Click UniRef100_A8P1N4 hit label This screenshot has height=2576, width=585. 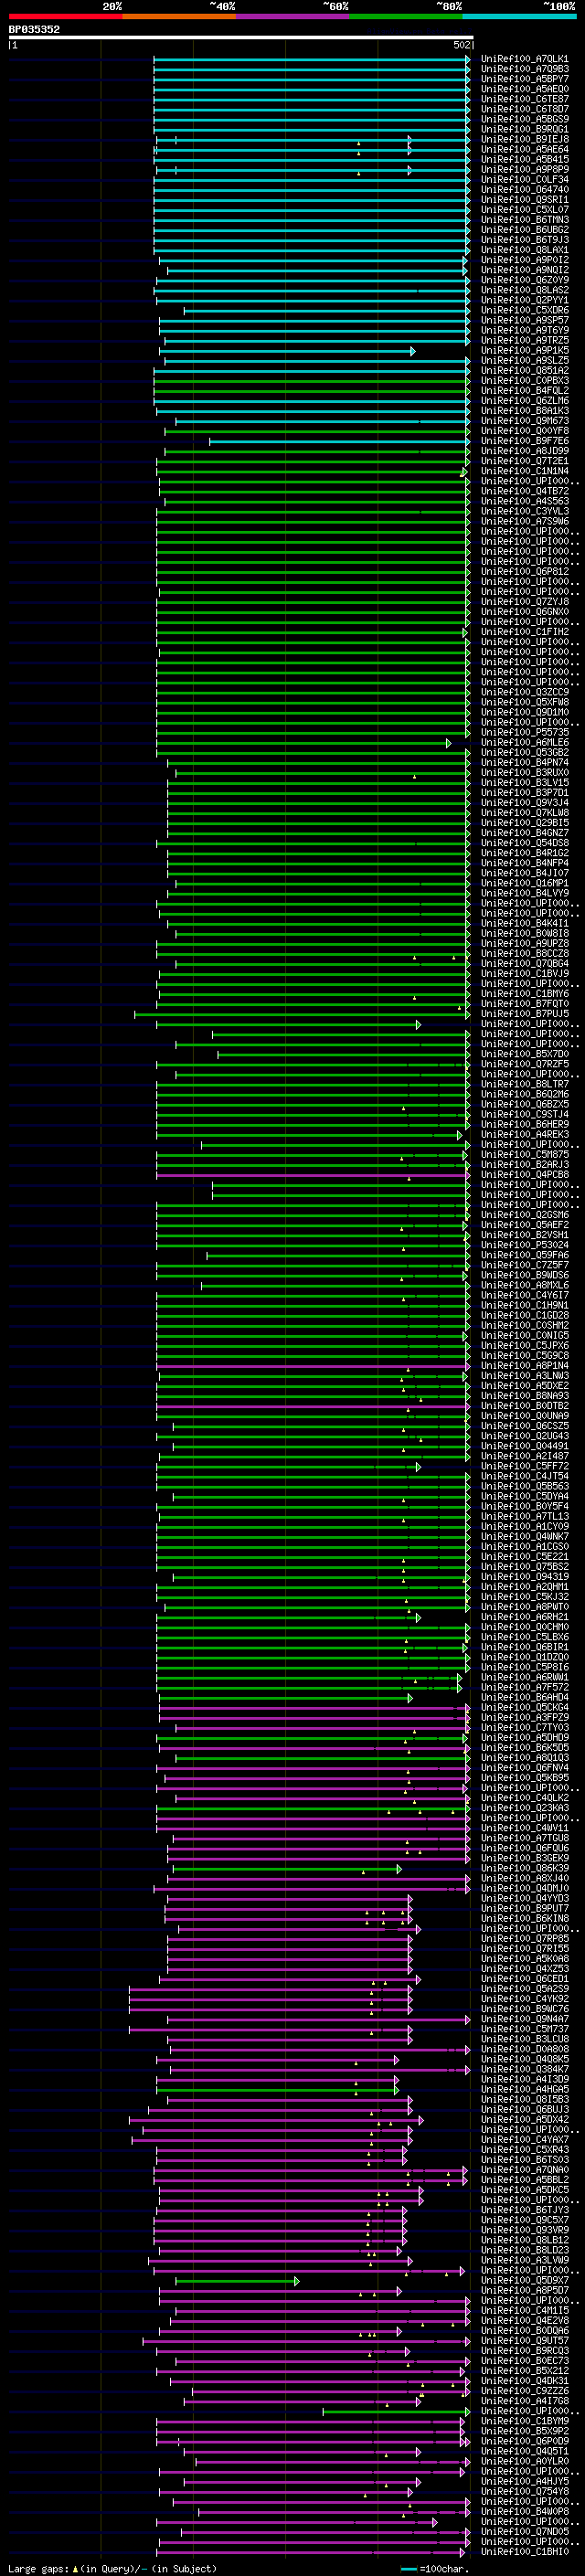[524, 1365]
